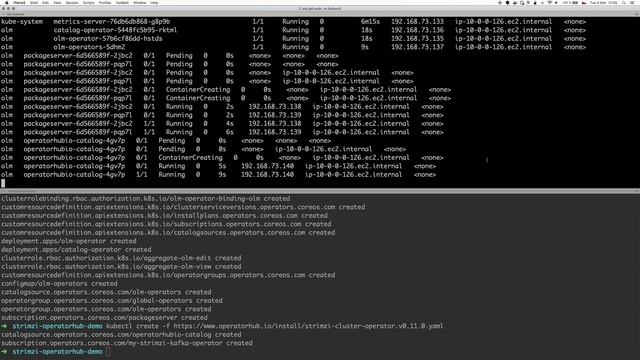The image size is (640, 360).
Task: Click the iTerm2 window title text
Action: pyautogui.click(x=320, y=9)
